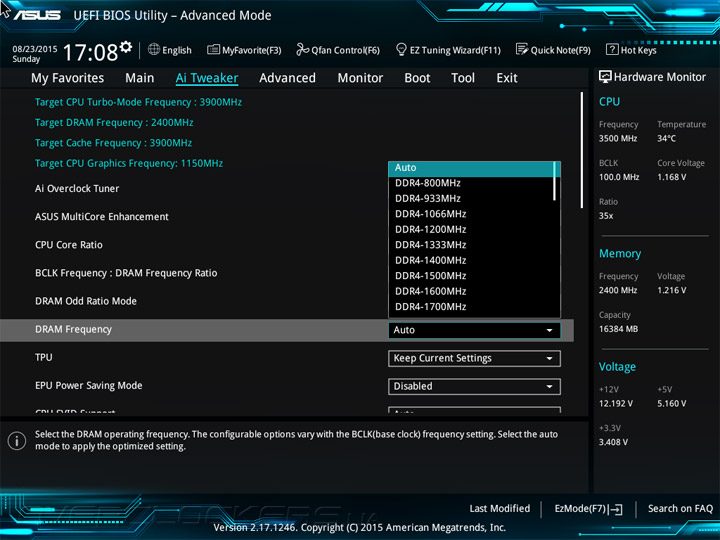Click the globe icon for English language

[x=154, y=50]
